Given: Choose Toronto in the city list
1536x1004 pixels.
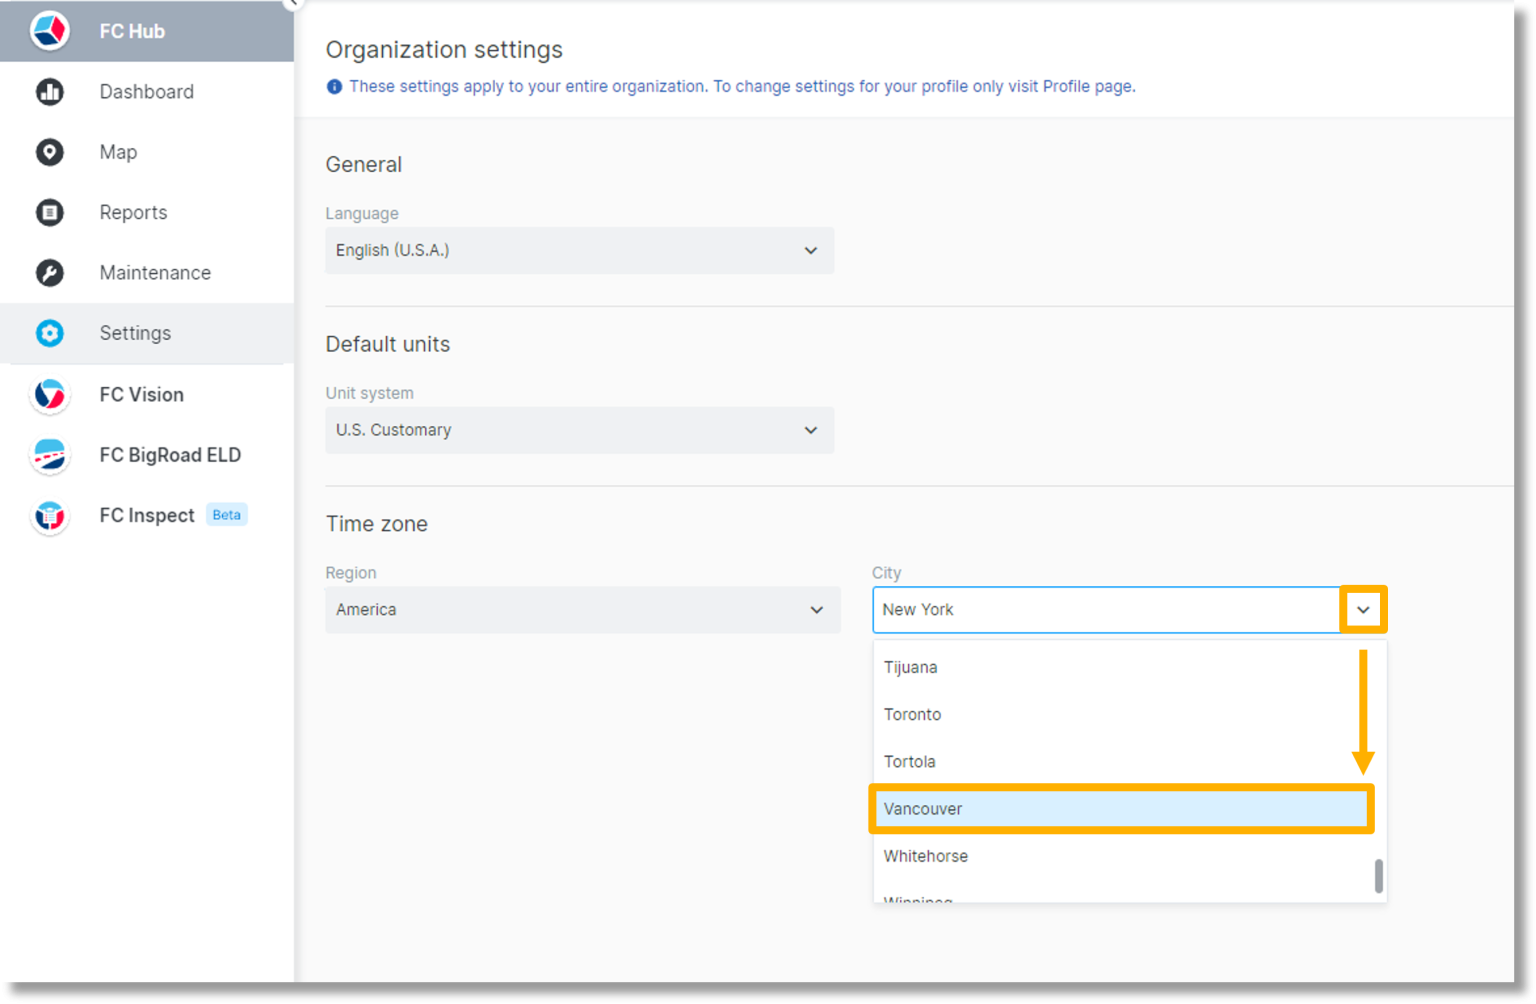Looking at the screenshot, I should click(1122, 714).
